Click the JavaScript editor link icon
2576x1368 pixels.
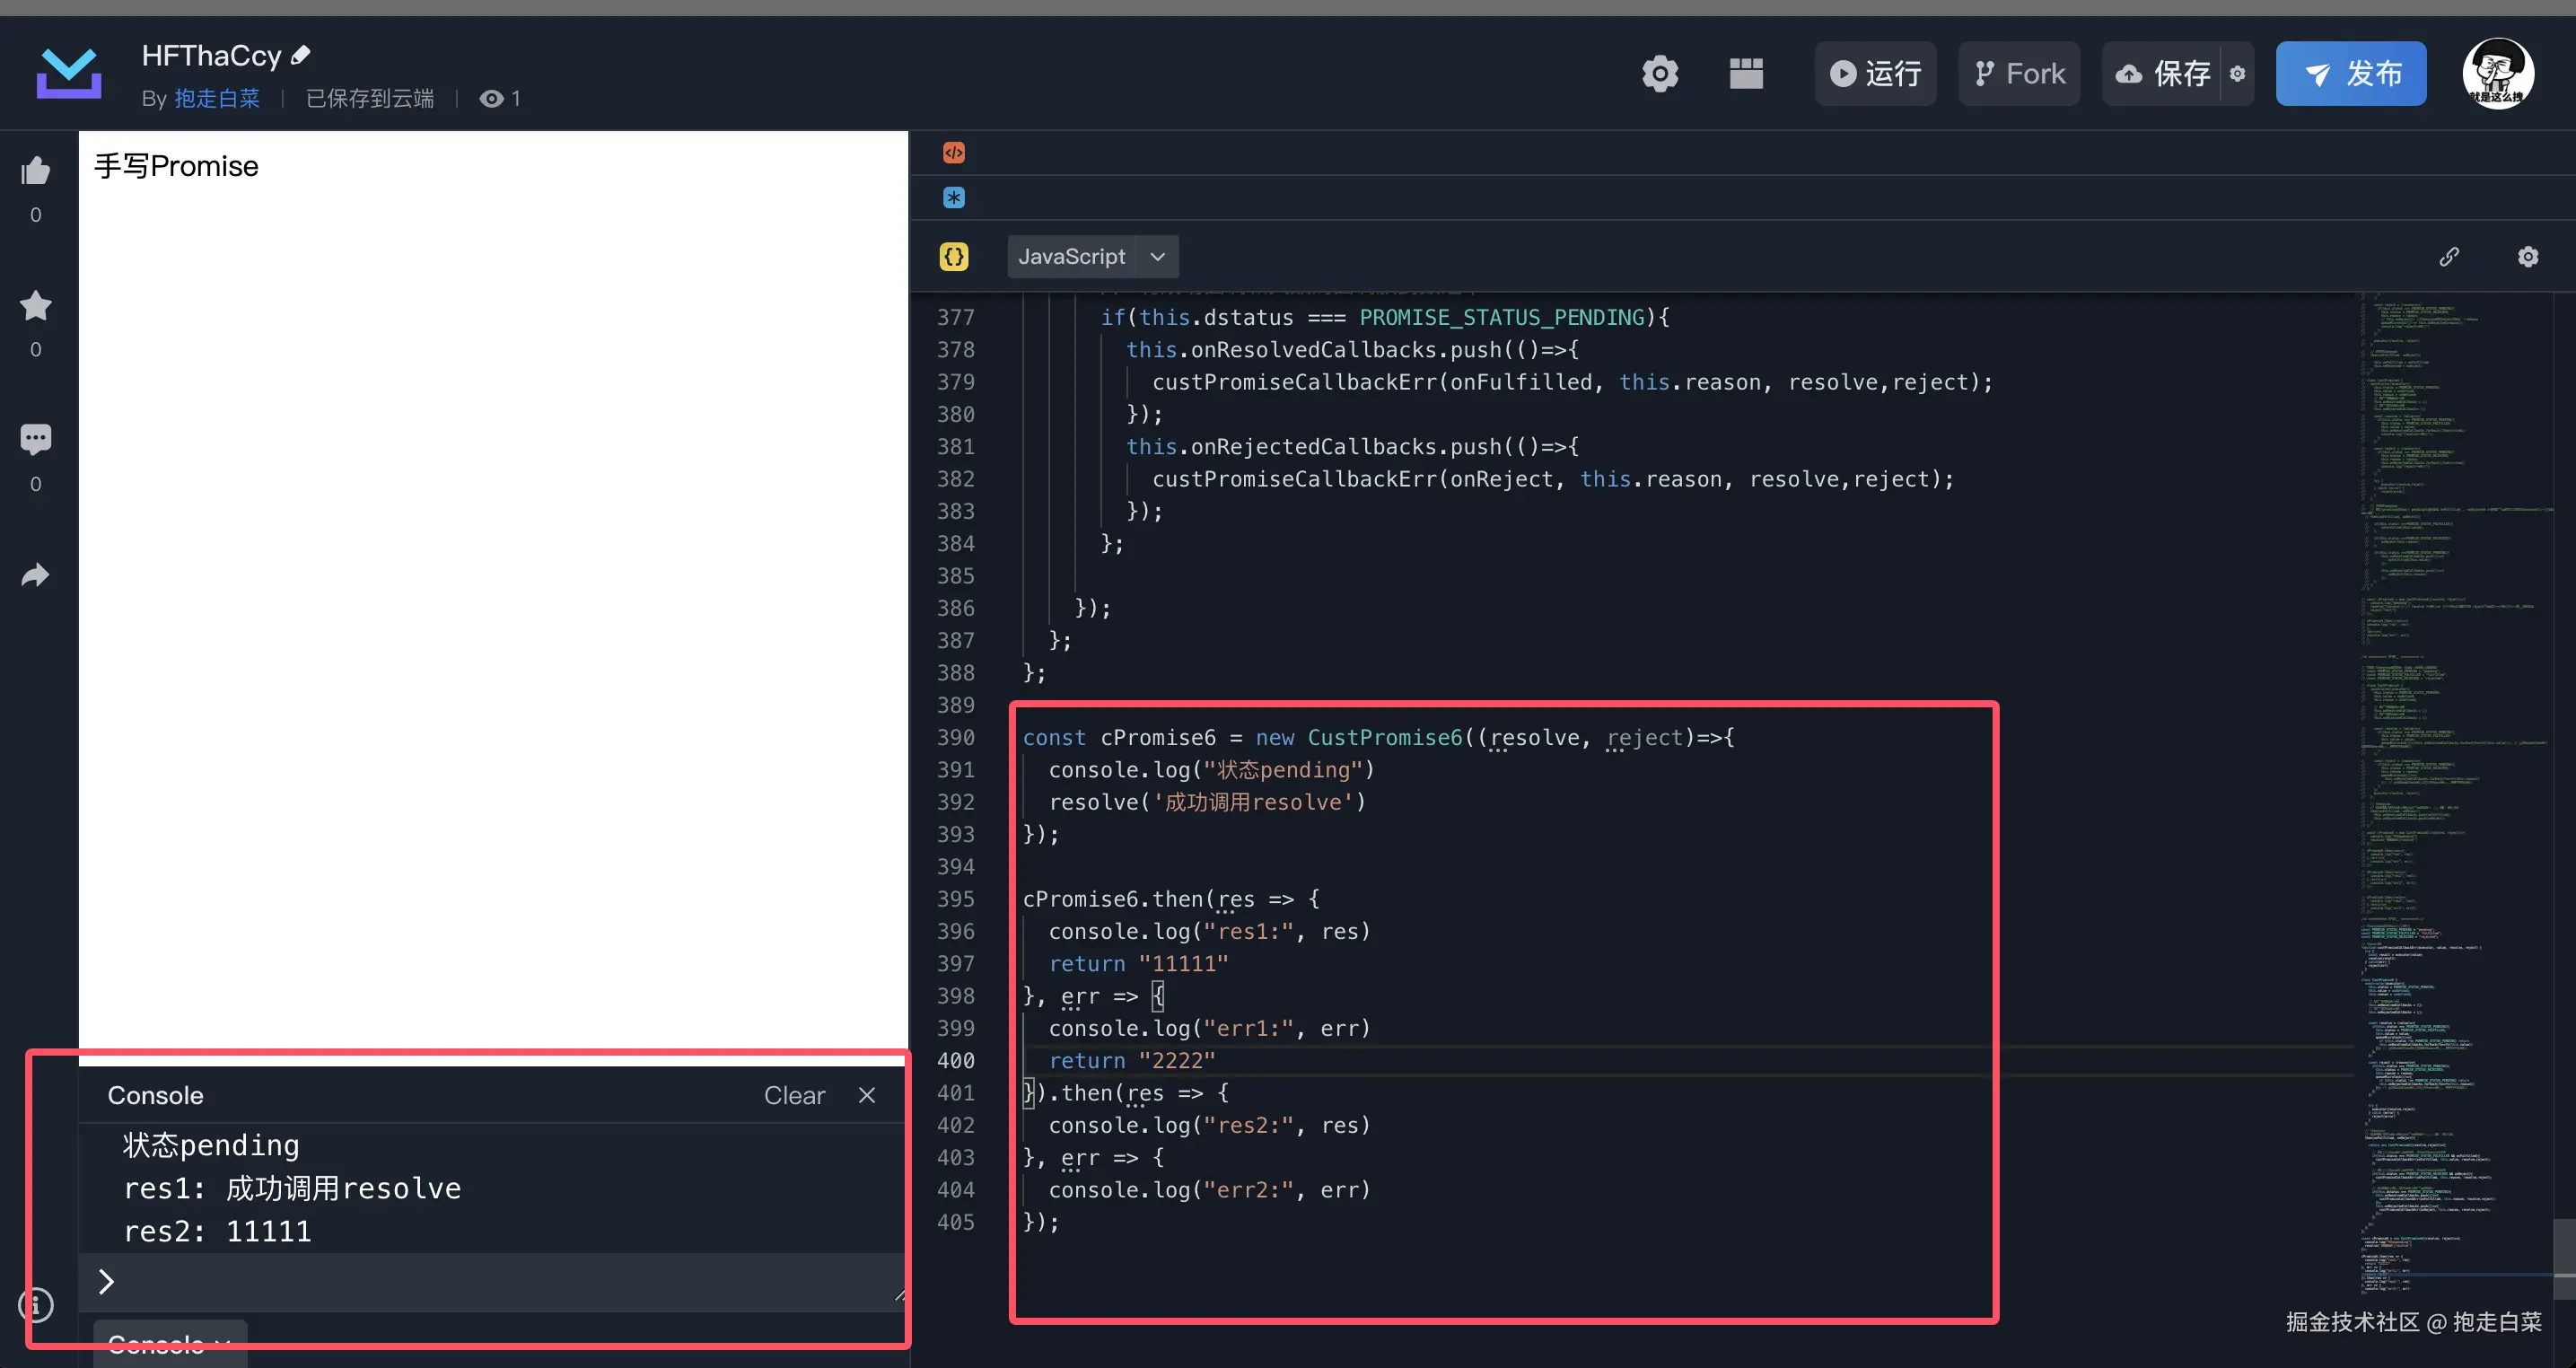tap(2449, 257)
